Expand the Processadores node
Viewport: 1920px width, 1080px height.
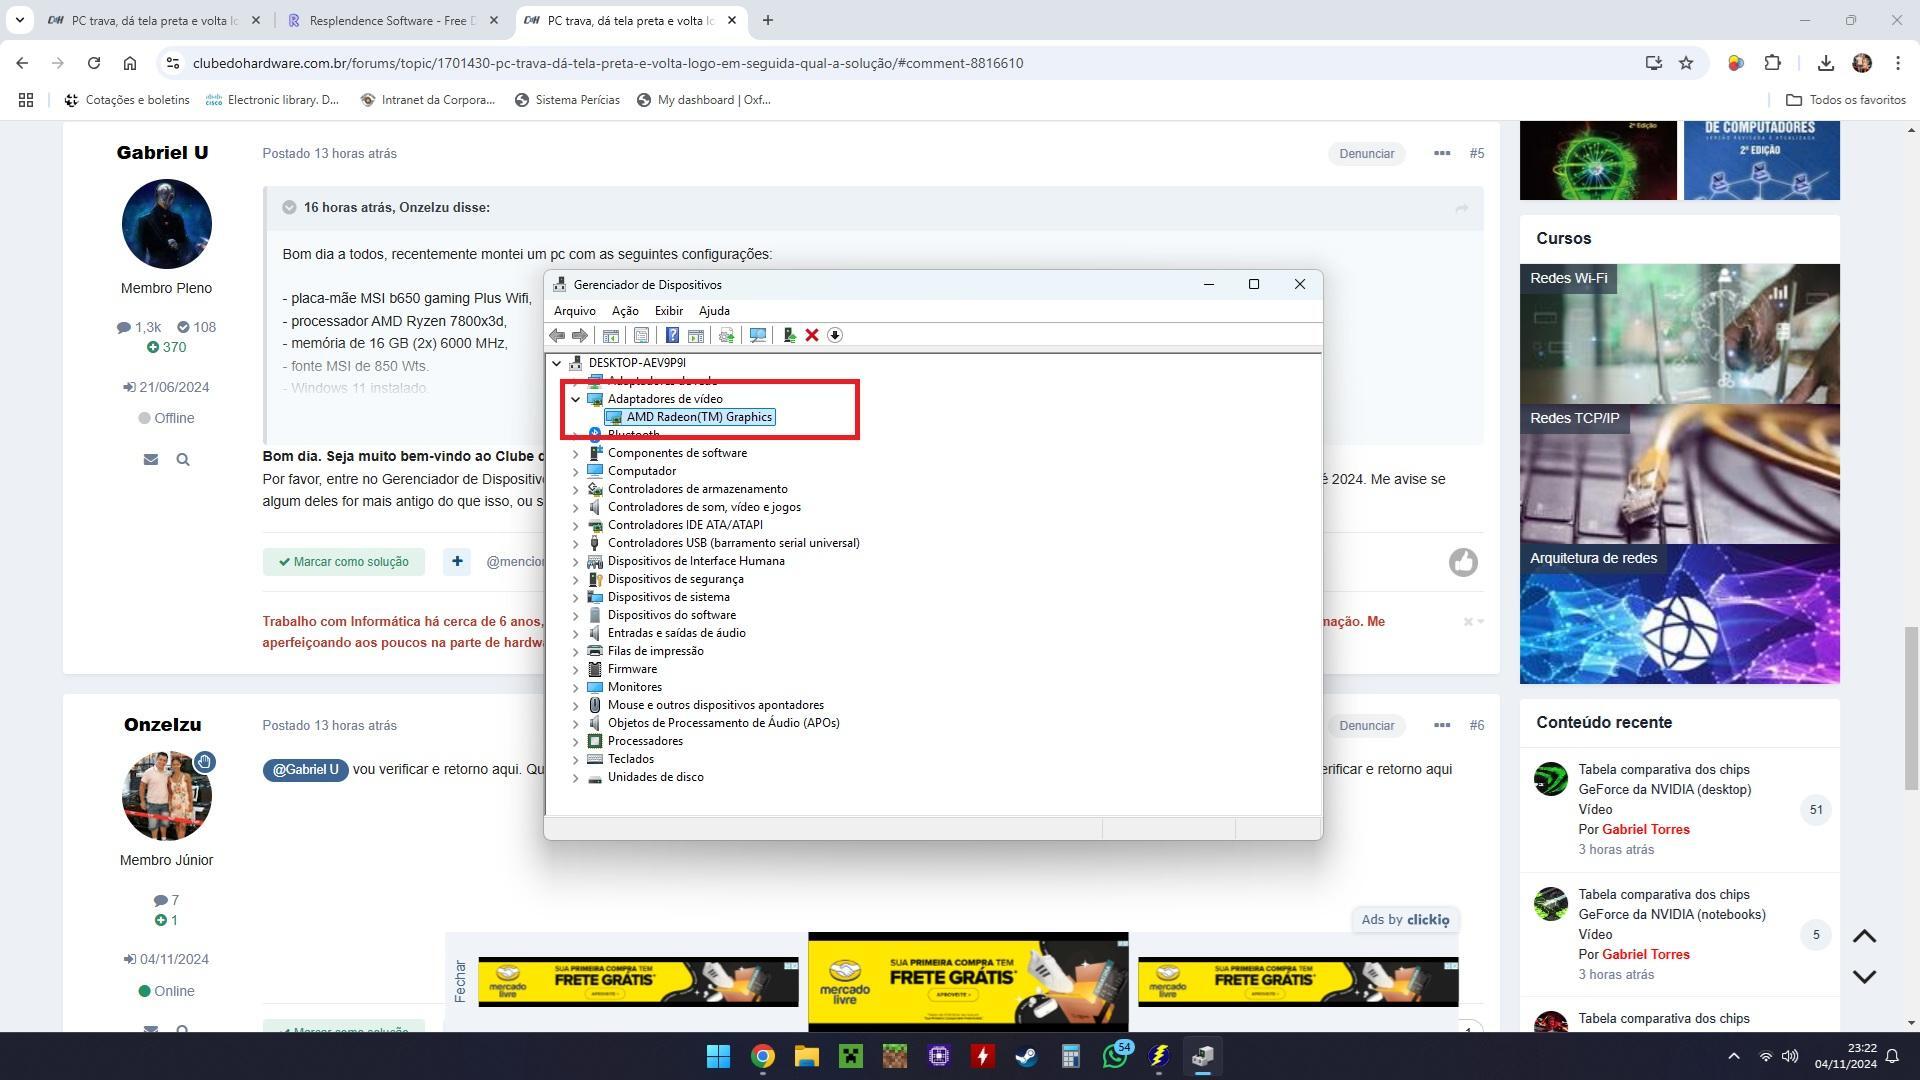click(x=575, y=741)
